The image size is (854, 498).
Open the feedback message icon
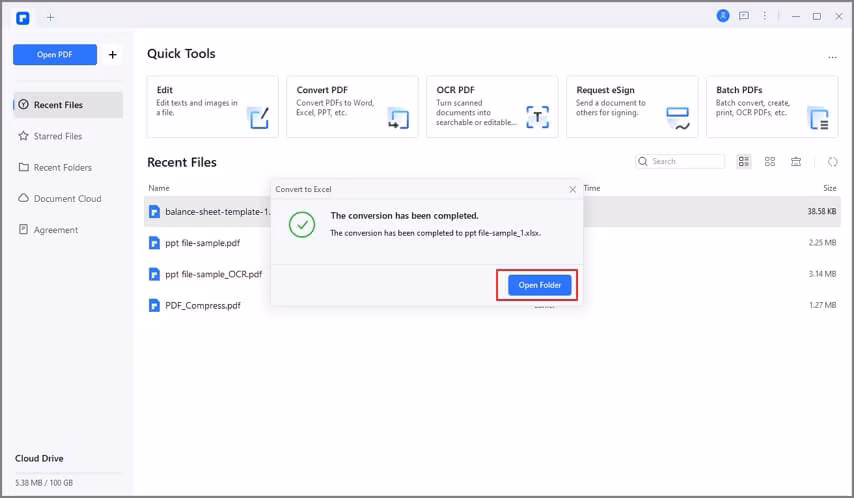(x=744, y=16)
